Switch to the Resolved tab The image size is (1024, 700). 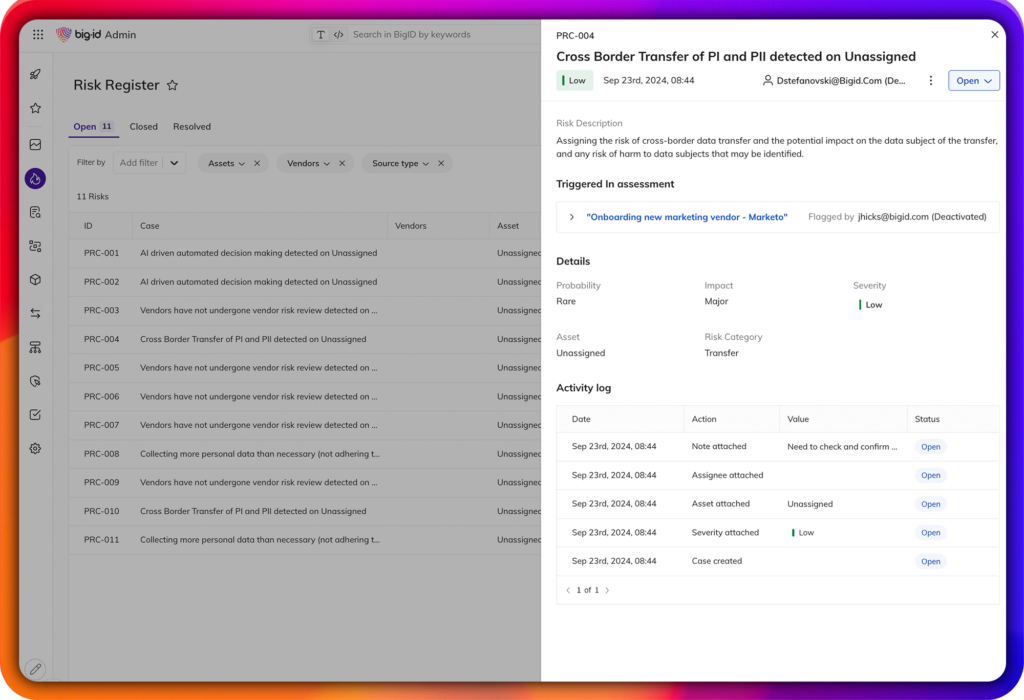click(192, 127)
